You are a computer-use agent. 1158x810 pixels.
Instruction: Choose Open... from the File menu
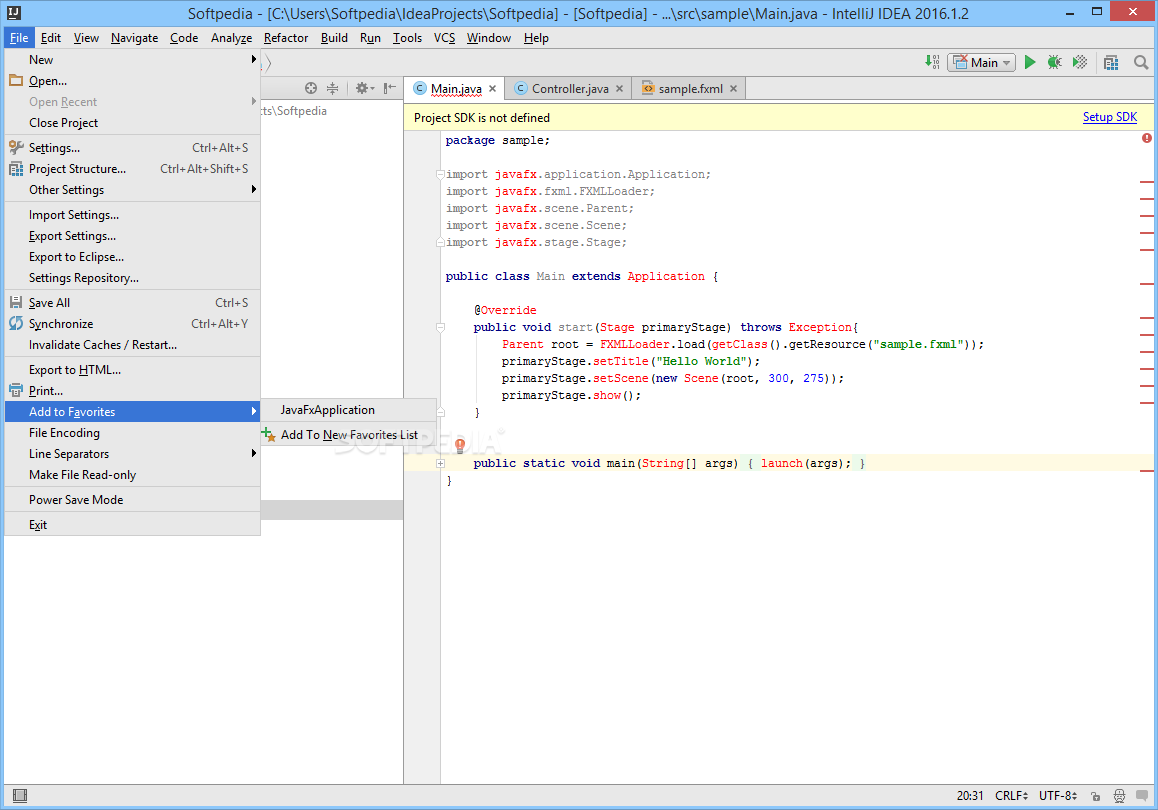pyautogui.click(x=133, y=81)
